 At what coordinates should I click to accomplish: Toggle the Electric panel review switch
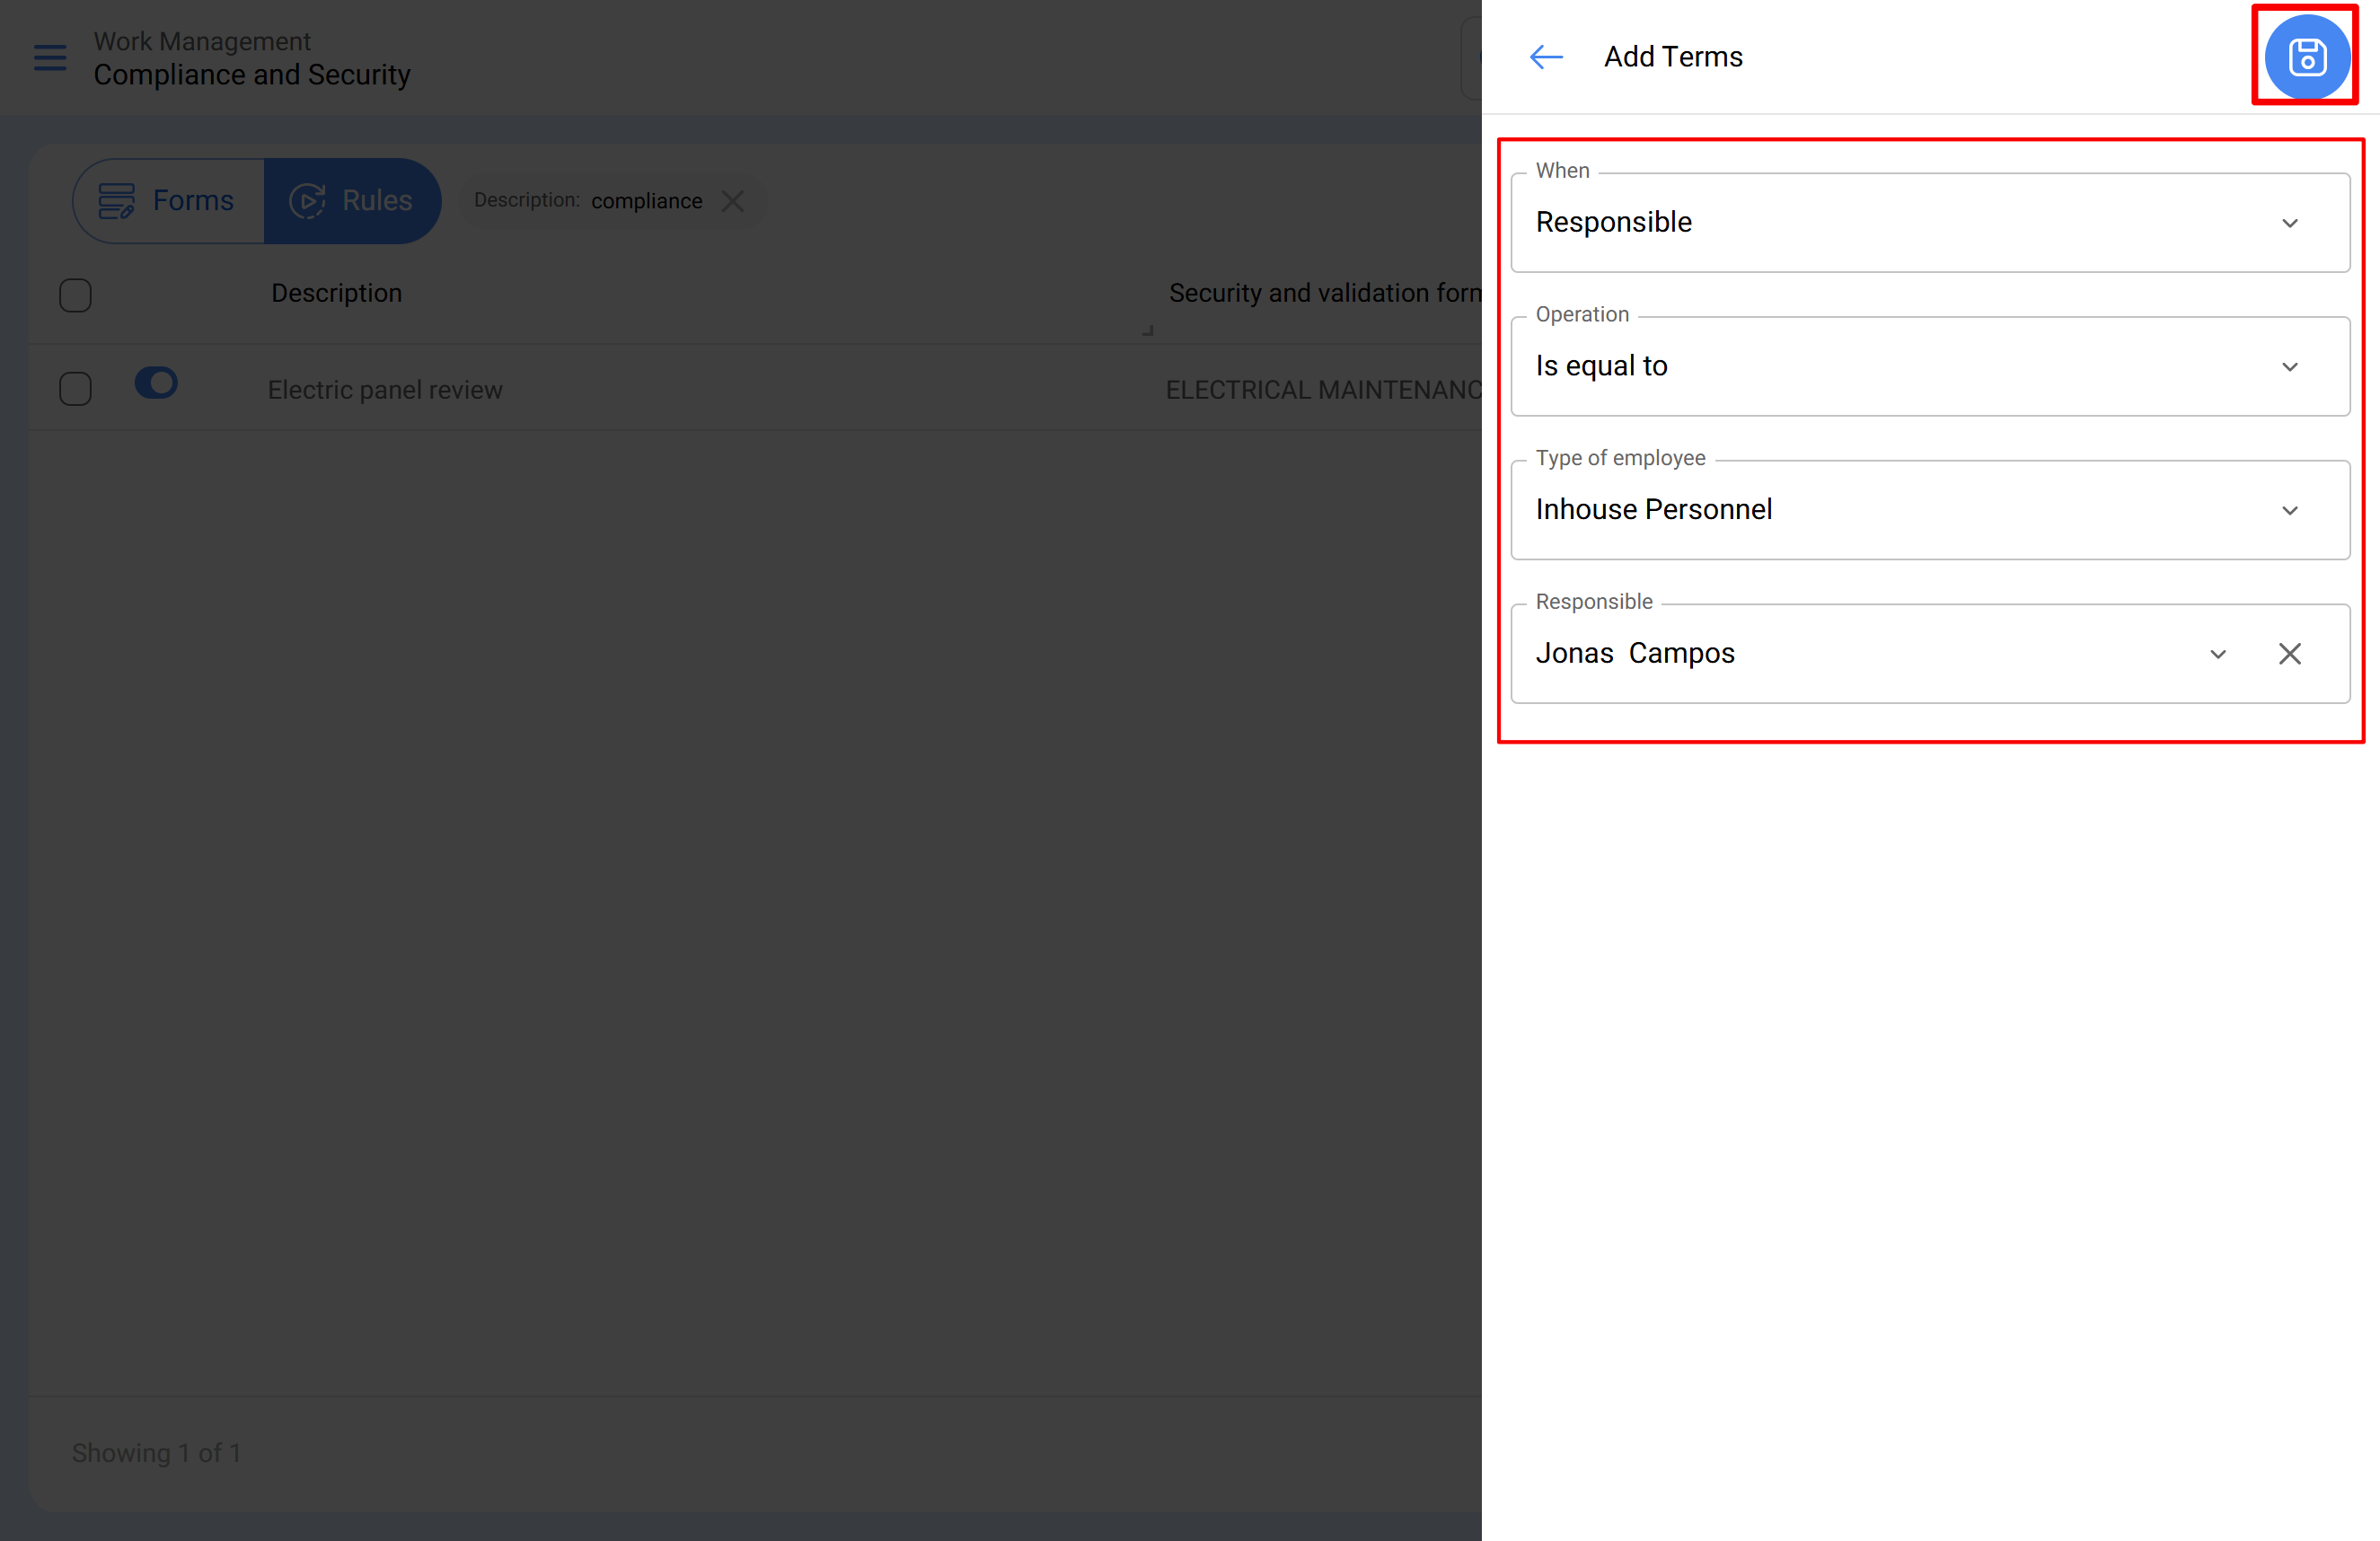click(156, 383)
